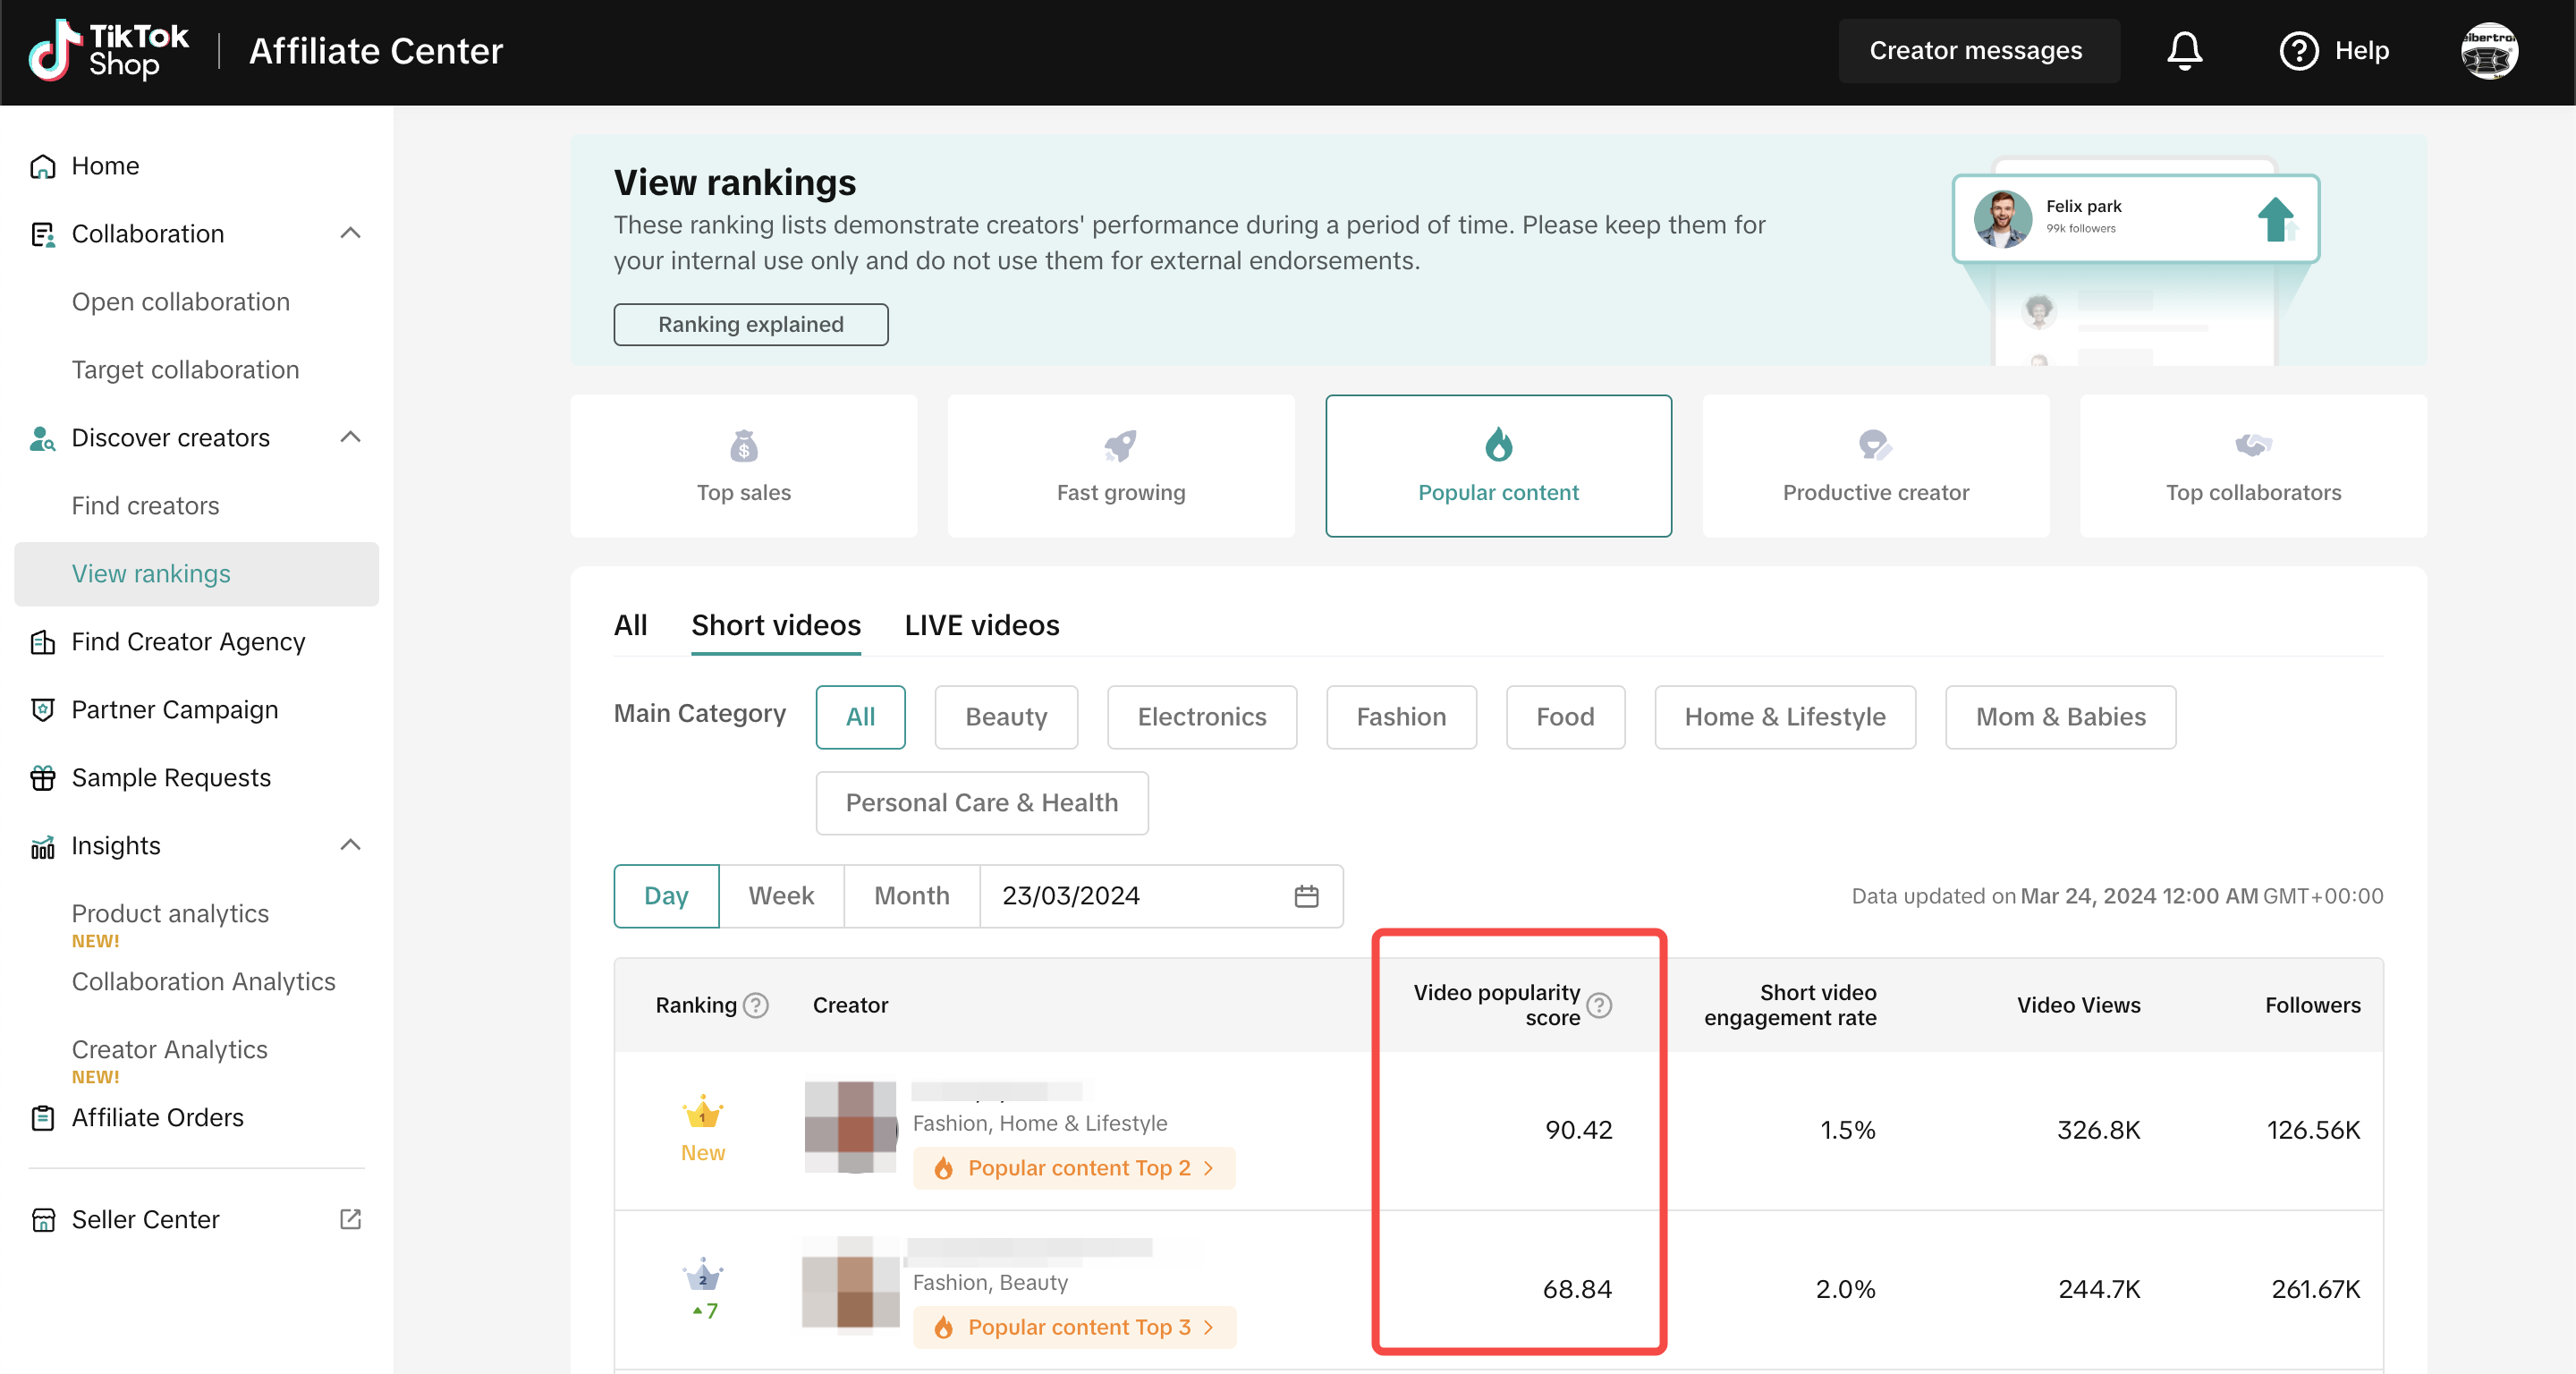This screenshot has width=2576, height=1374.
Task: Collapse the Discover creators section
Action: click(x=350, y=437)
